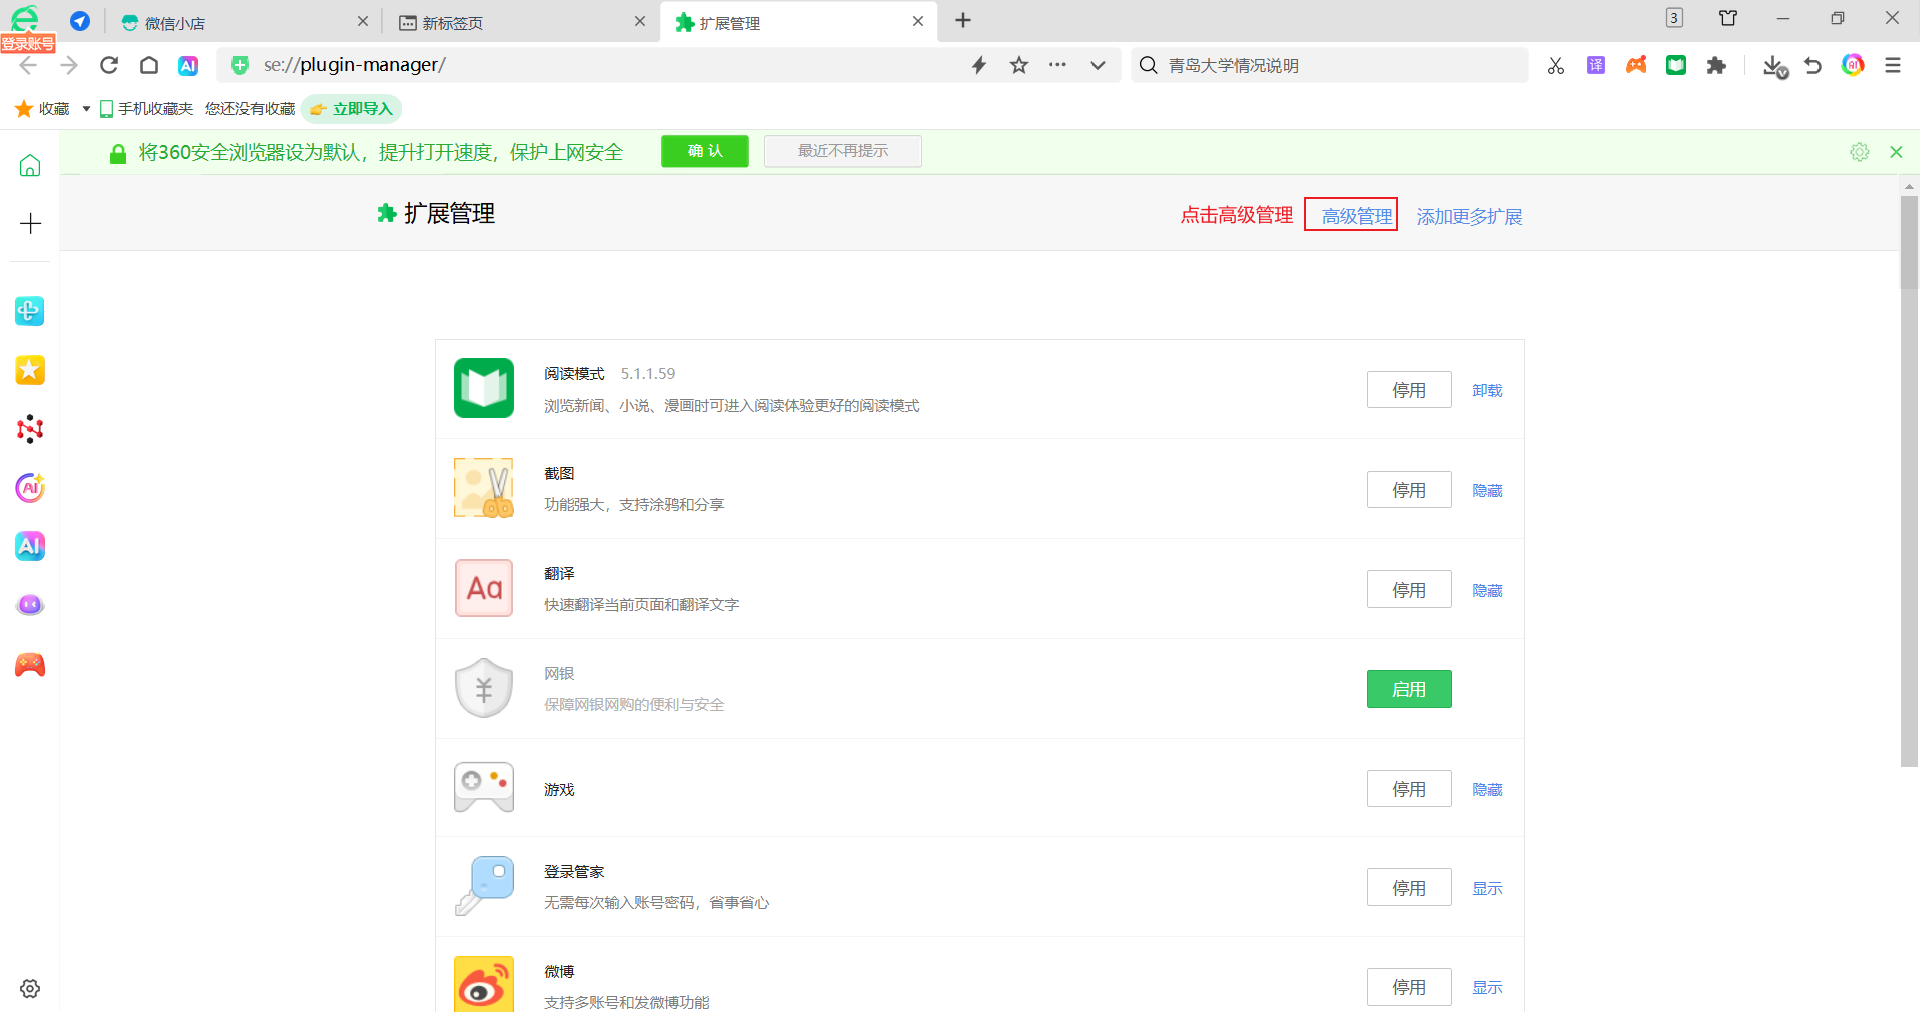Open the gradient AI square sidebar app
1920x1012 pixels.
(30, 546)
